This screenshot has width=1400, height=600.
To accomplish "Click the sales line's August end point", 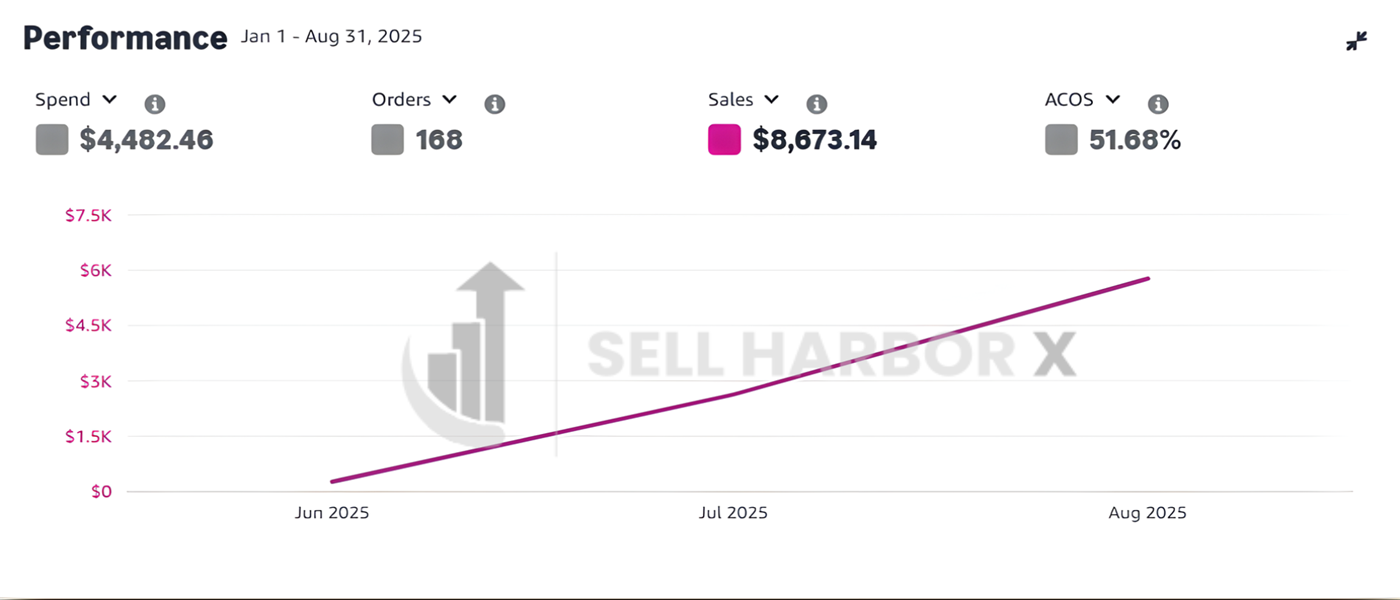I will tap(1148, 278).
